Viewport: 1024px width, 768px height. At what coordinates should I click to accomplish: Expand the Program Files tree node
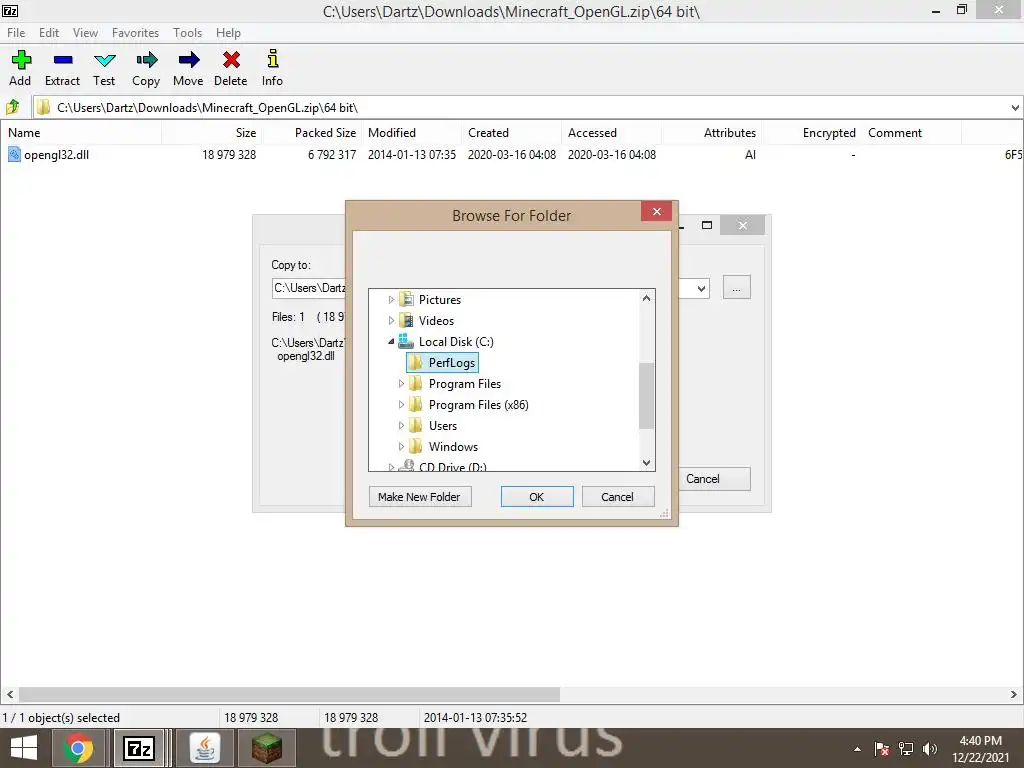click(401, 383)
